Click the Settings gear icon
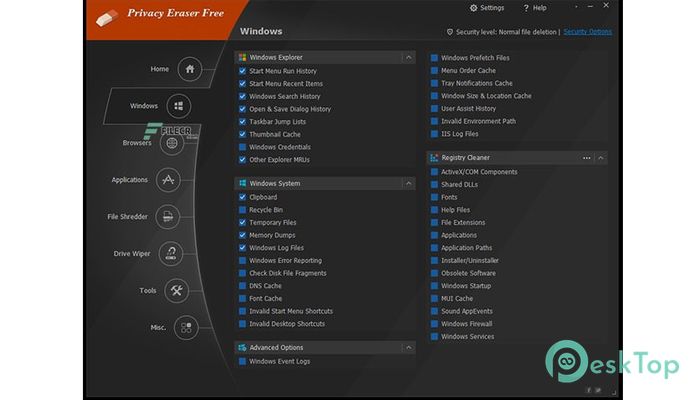 pos(474,8)
